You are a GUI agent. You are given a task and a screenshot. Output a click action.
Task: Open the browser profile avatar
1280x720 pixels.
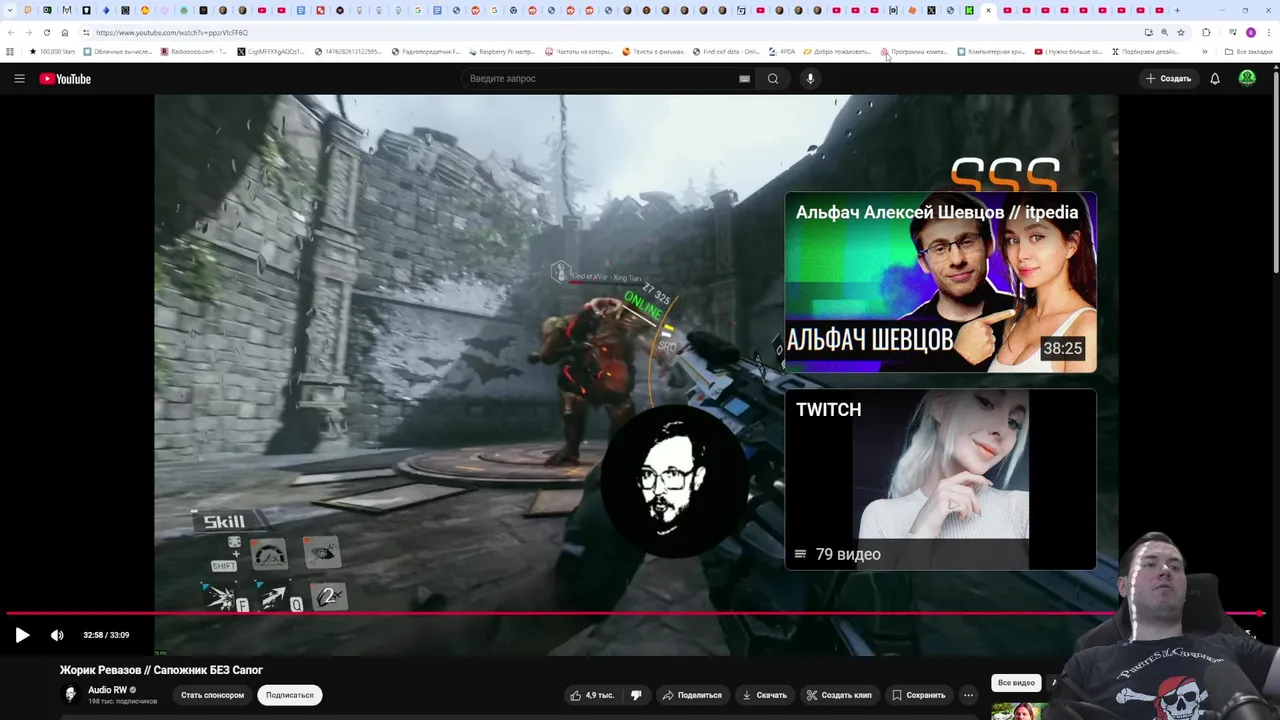pyautogui.click(x=1250, y=32)
